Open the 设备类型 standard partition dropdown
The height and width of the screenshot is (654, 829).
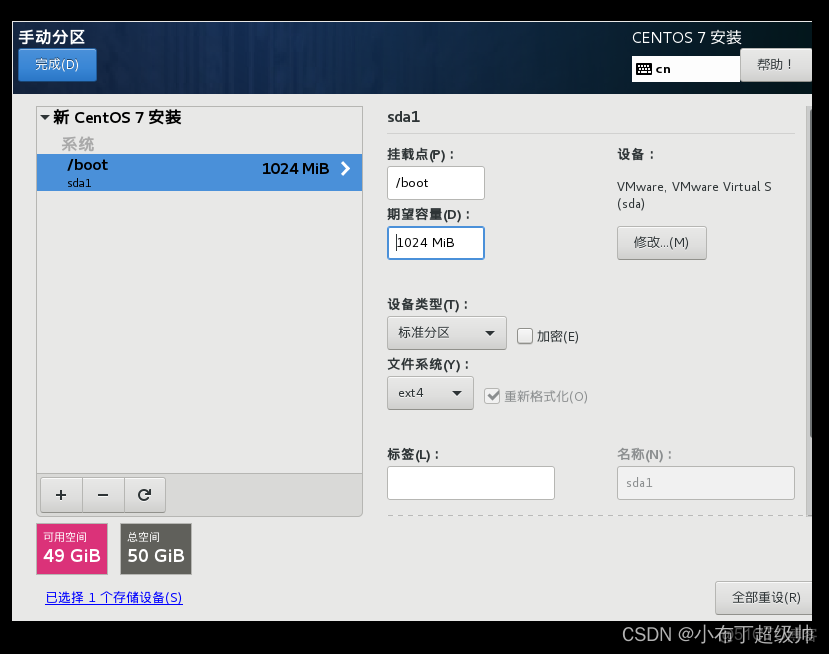[x=446, y=332]
